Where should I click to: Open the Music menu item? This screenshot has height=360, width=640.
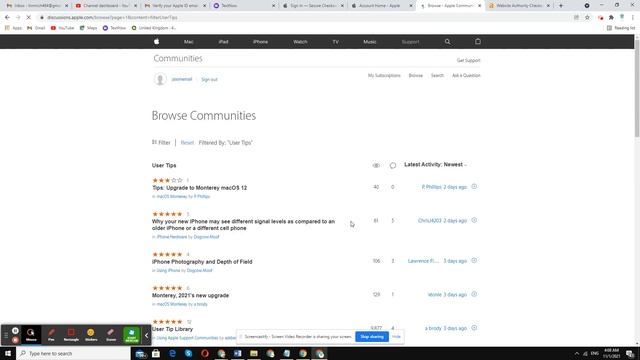click(370, 42)
